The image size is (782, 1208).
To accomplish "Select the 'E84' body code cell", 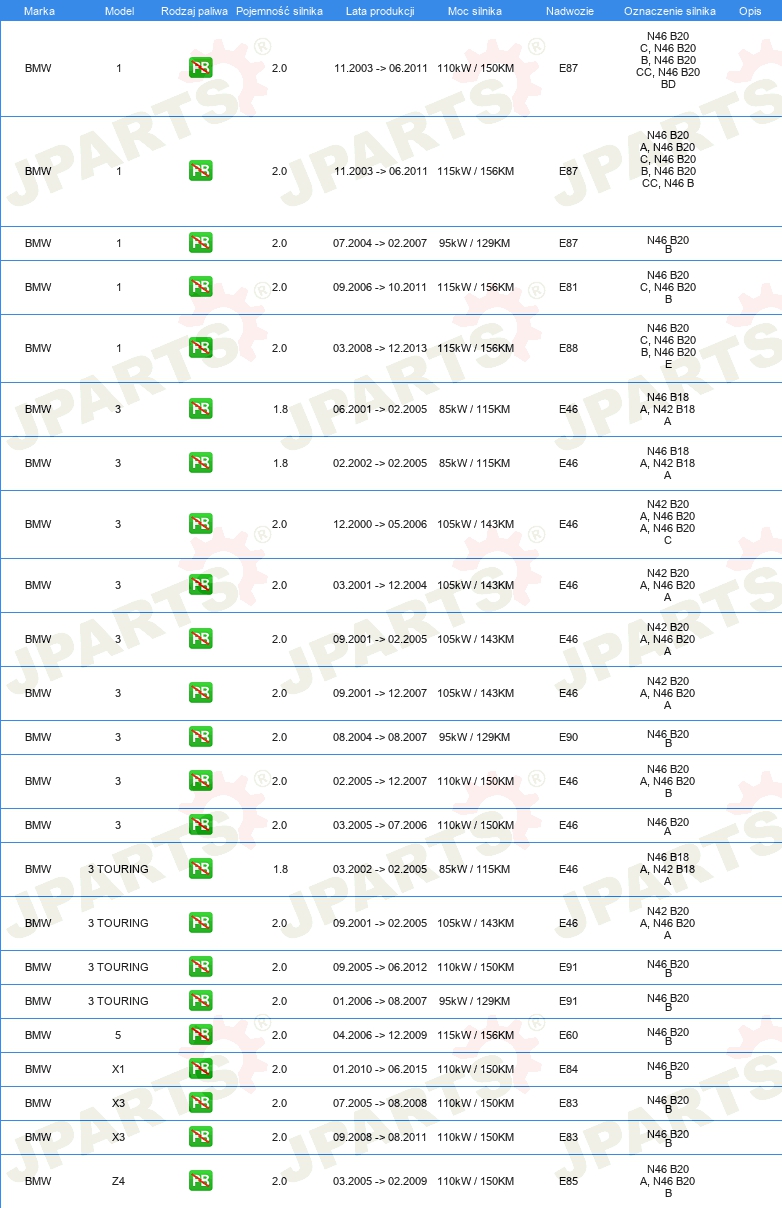I will pyautogui.click(x=568, y=1069).
